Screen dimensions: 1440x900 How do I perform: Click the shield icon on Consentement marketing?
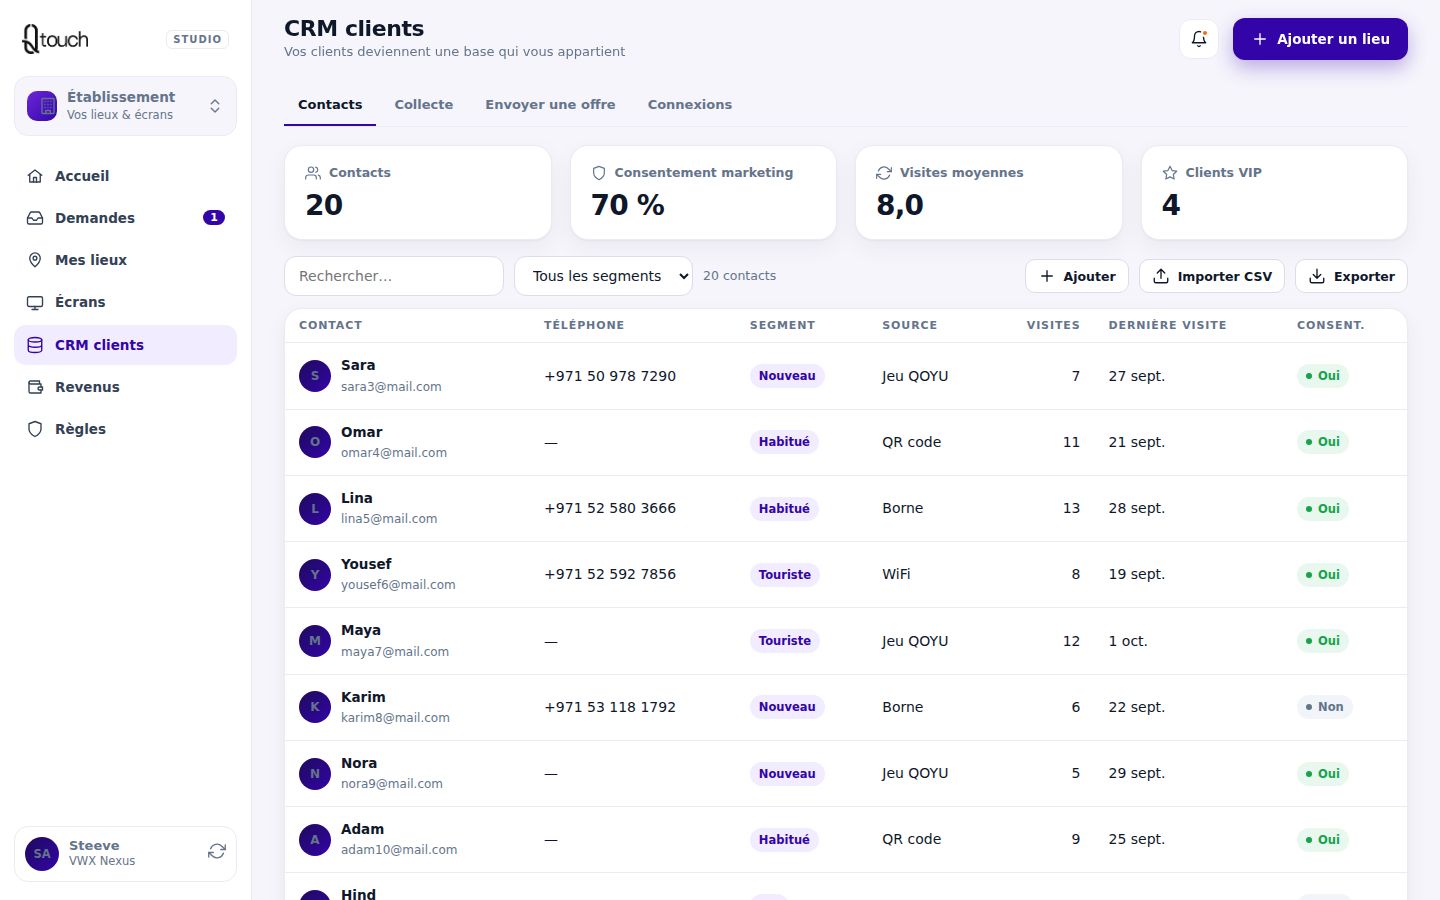click(x=599, y=173)
